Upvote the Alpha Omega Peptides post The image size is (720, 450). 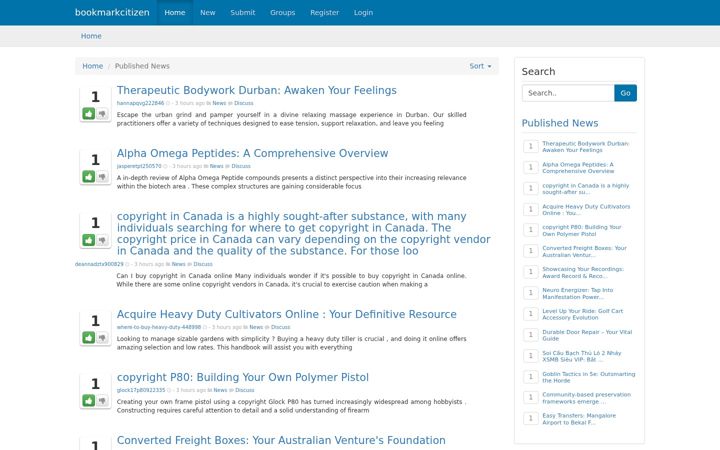(x=89, y=176)
